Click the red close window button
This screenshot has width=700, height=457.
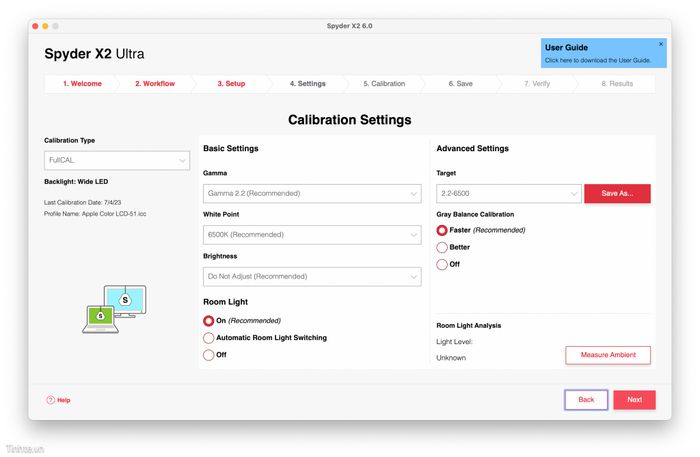pos(35,26)
